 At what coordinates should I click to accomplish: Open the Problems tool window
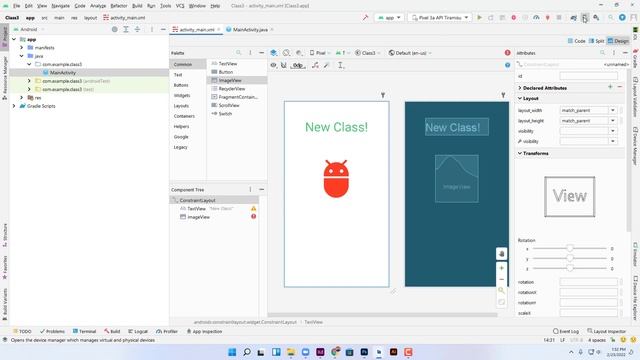[52, 331]
